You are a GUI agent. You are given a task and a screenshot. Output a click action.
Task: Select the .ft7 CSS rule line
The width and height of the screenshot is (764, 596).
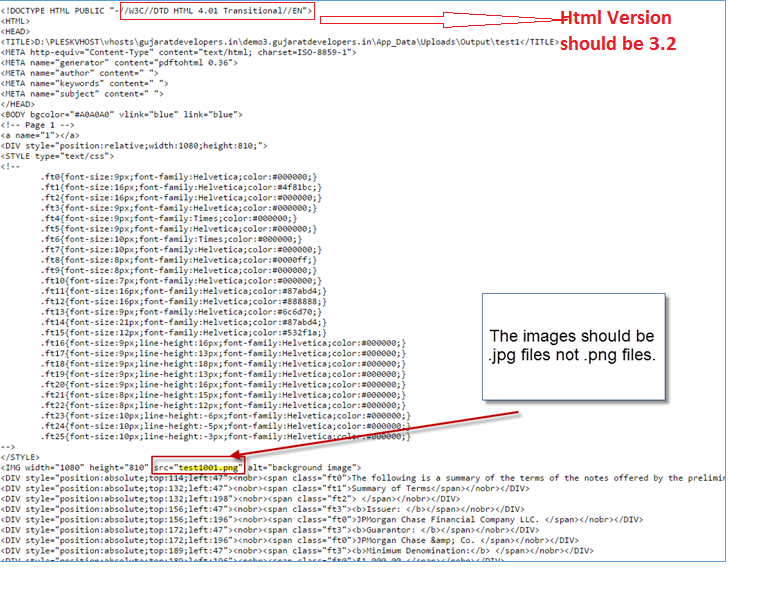181,250
